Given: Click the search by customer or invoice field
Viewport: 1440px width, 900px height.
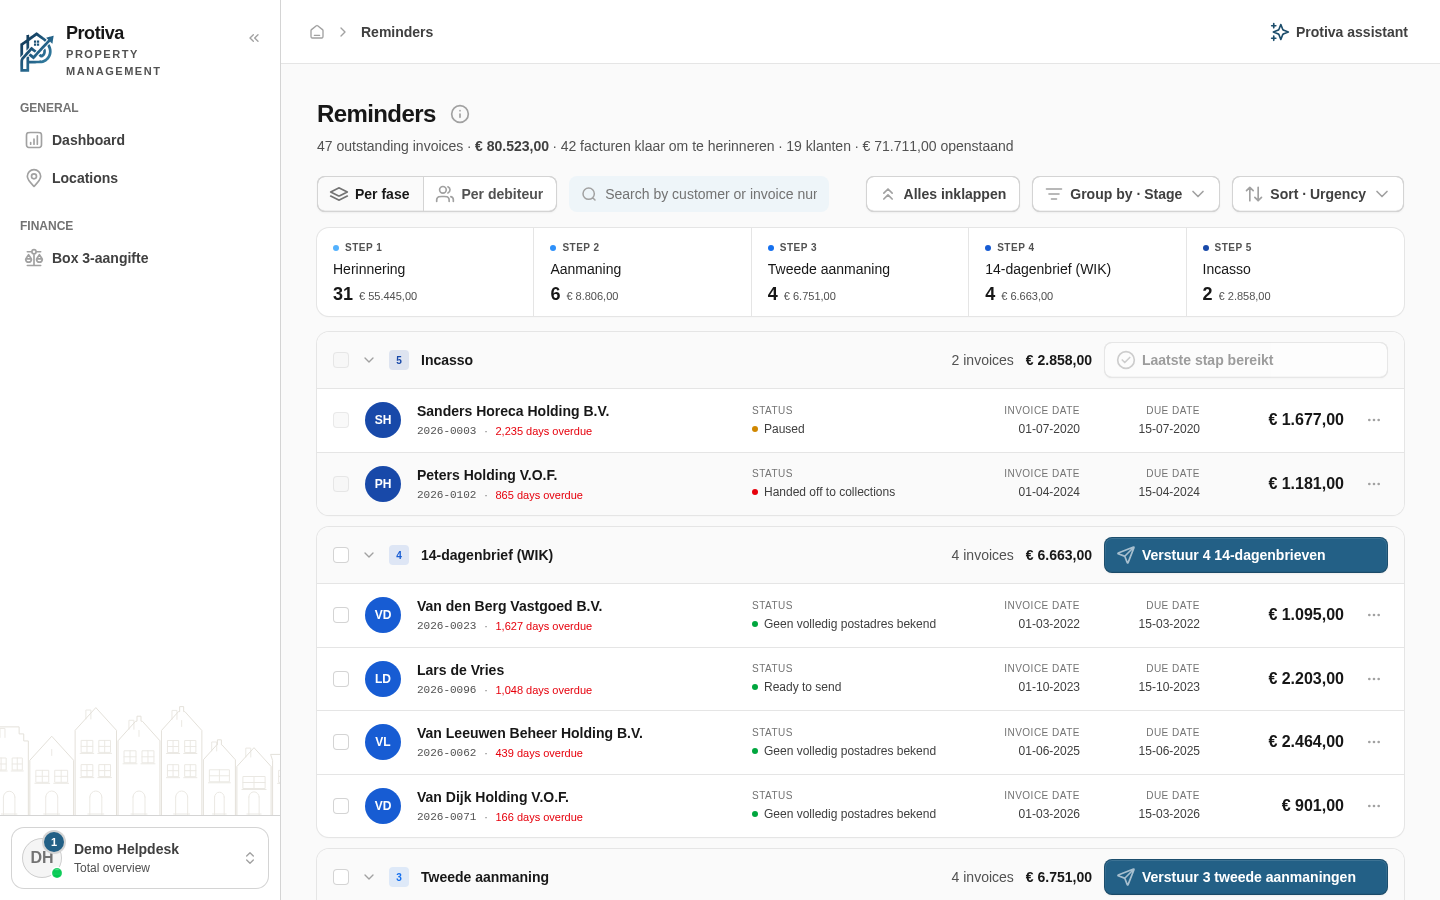Looking at the screenshot, I should pyautogui.click(x=699, y=194).
